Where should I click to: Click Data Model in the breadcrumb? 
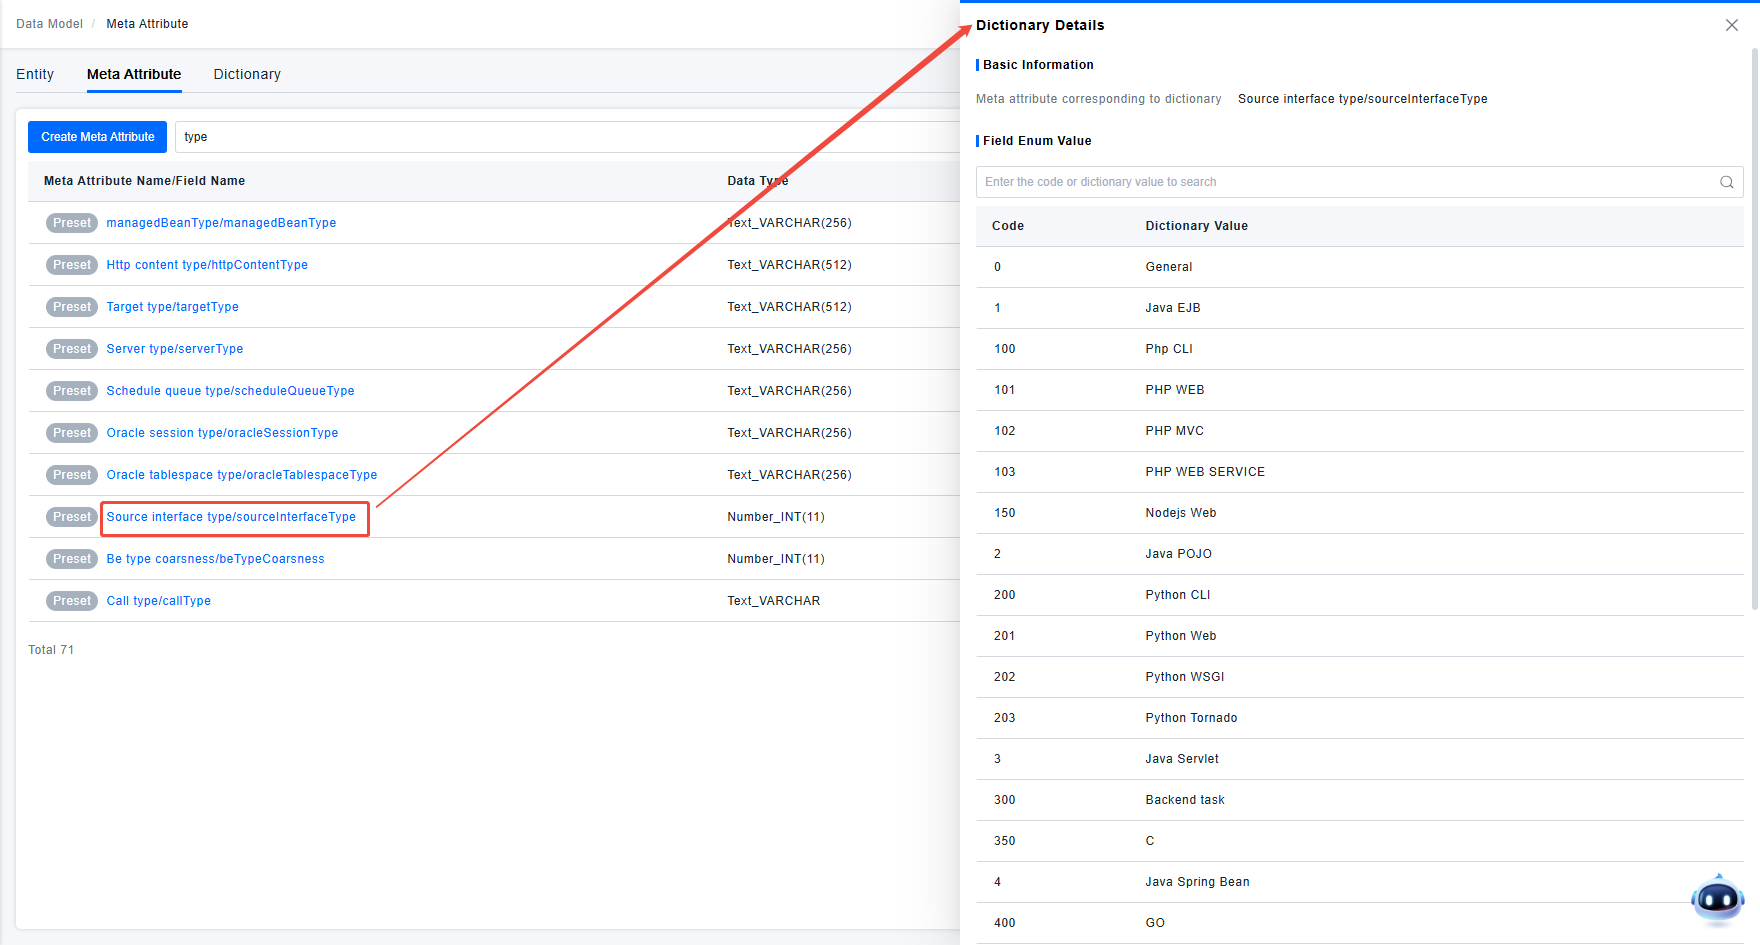click(x=49, y=24)
